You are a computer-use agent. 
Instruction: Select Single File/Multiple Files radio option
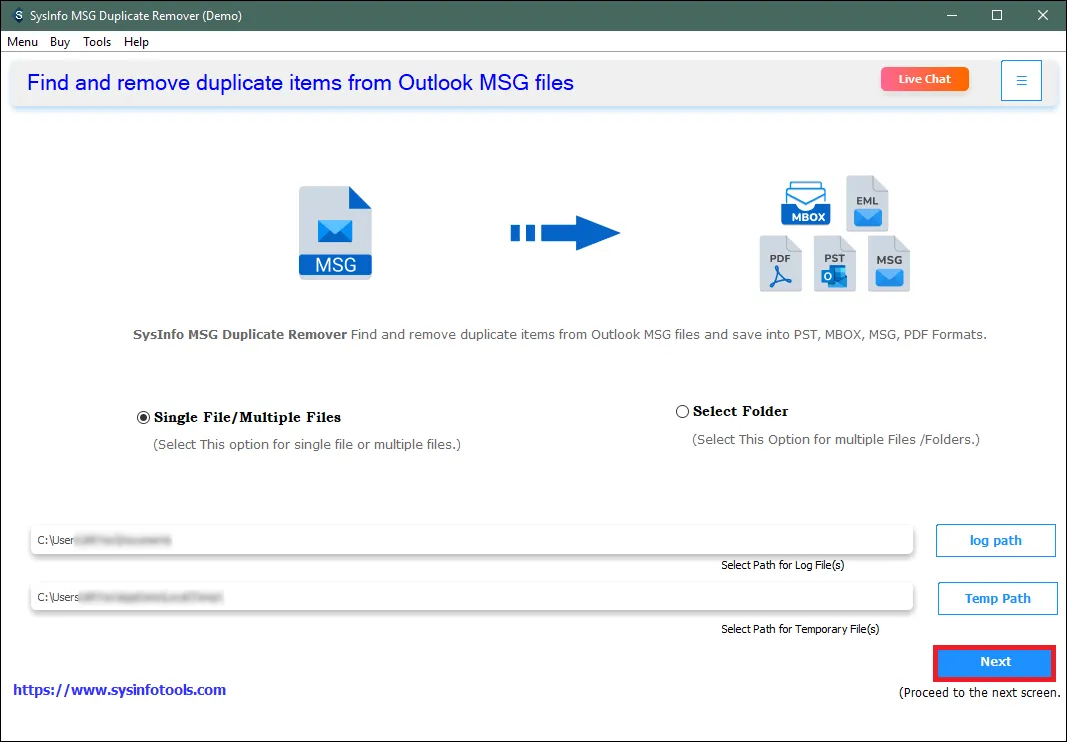coord(143,417)
